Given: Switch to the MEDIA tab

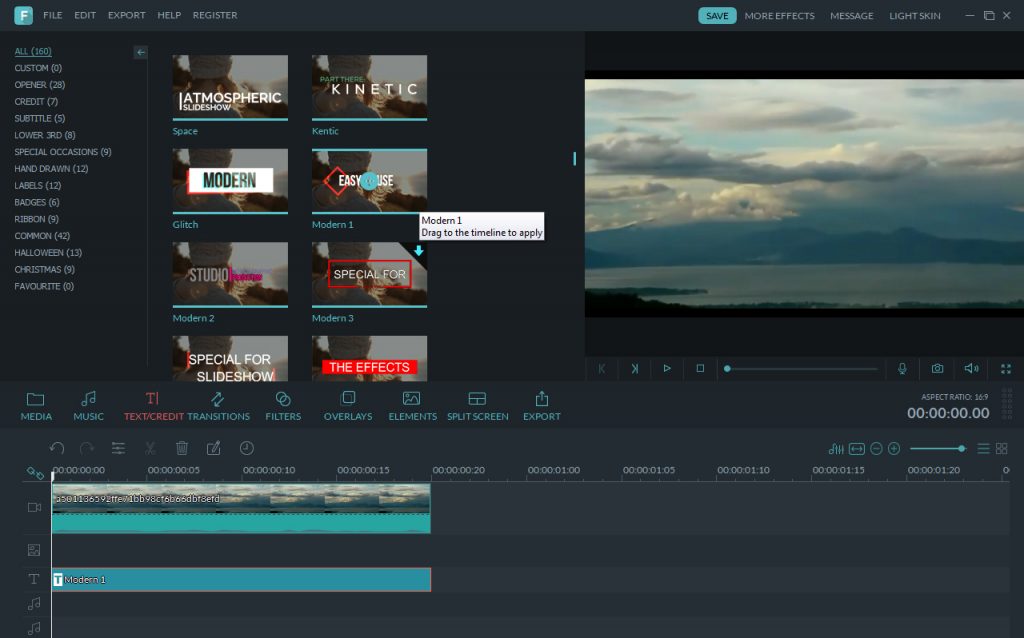Looking at the screenshot, I should pos(36,406).
